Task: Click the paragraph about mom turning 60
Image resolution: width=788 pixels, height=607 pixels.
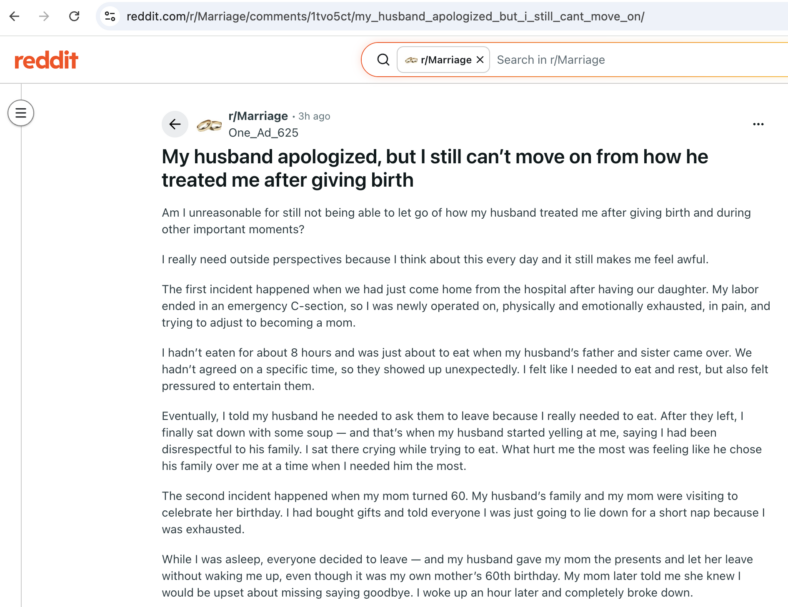Action: [x=463, y=513]
